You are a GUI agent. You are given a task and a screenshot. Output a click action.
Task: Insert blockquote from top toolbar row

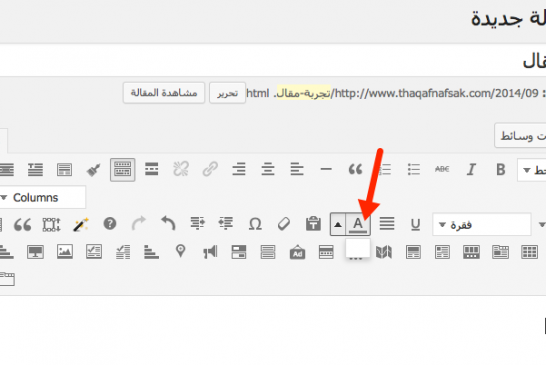click(x=355, y=170)
